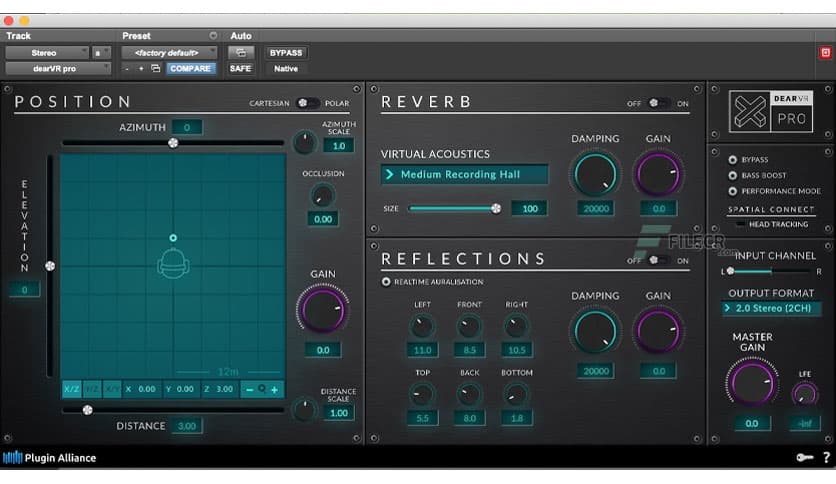Click the Reverb GAIN knob

point(658,174)
